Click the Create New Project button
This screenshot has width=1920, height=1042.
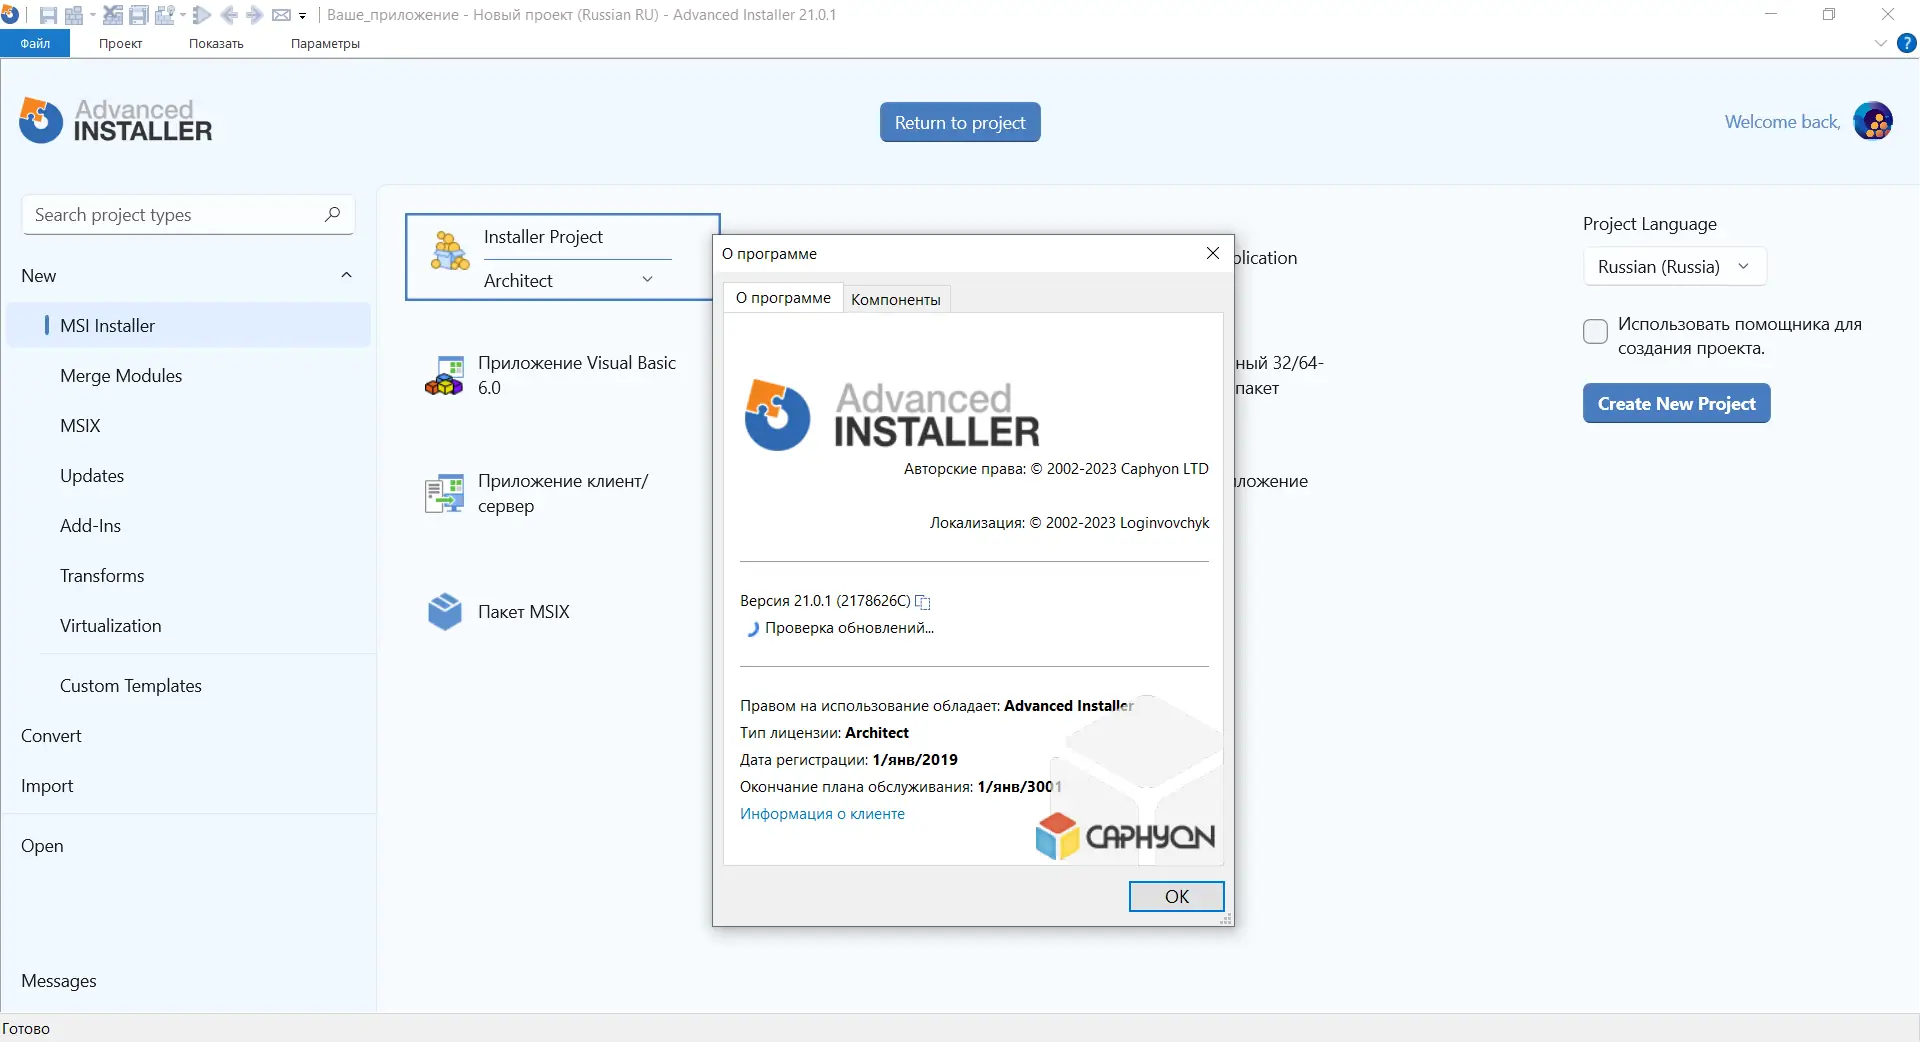point(1676,403)
